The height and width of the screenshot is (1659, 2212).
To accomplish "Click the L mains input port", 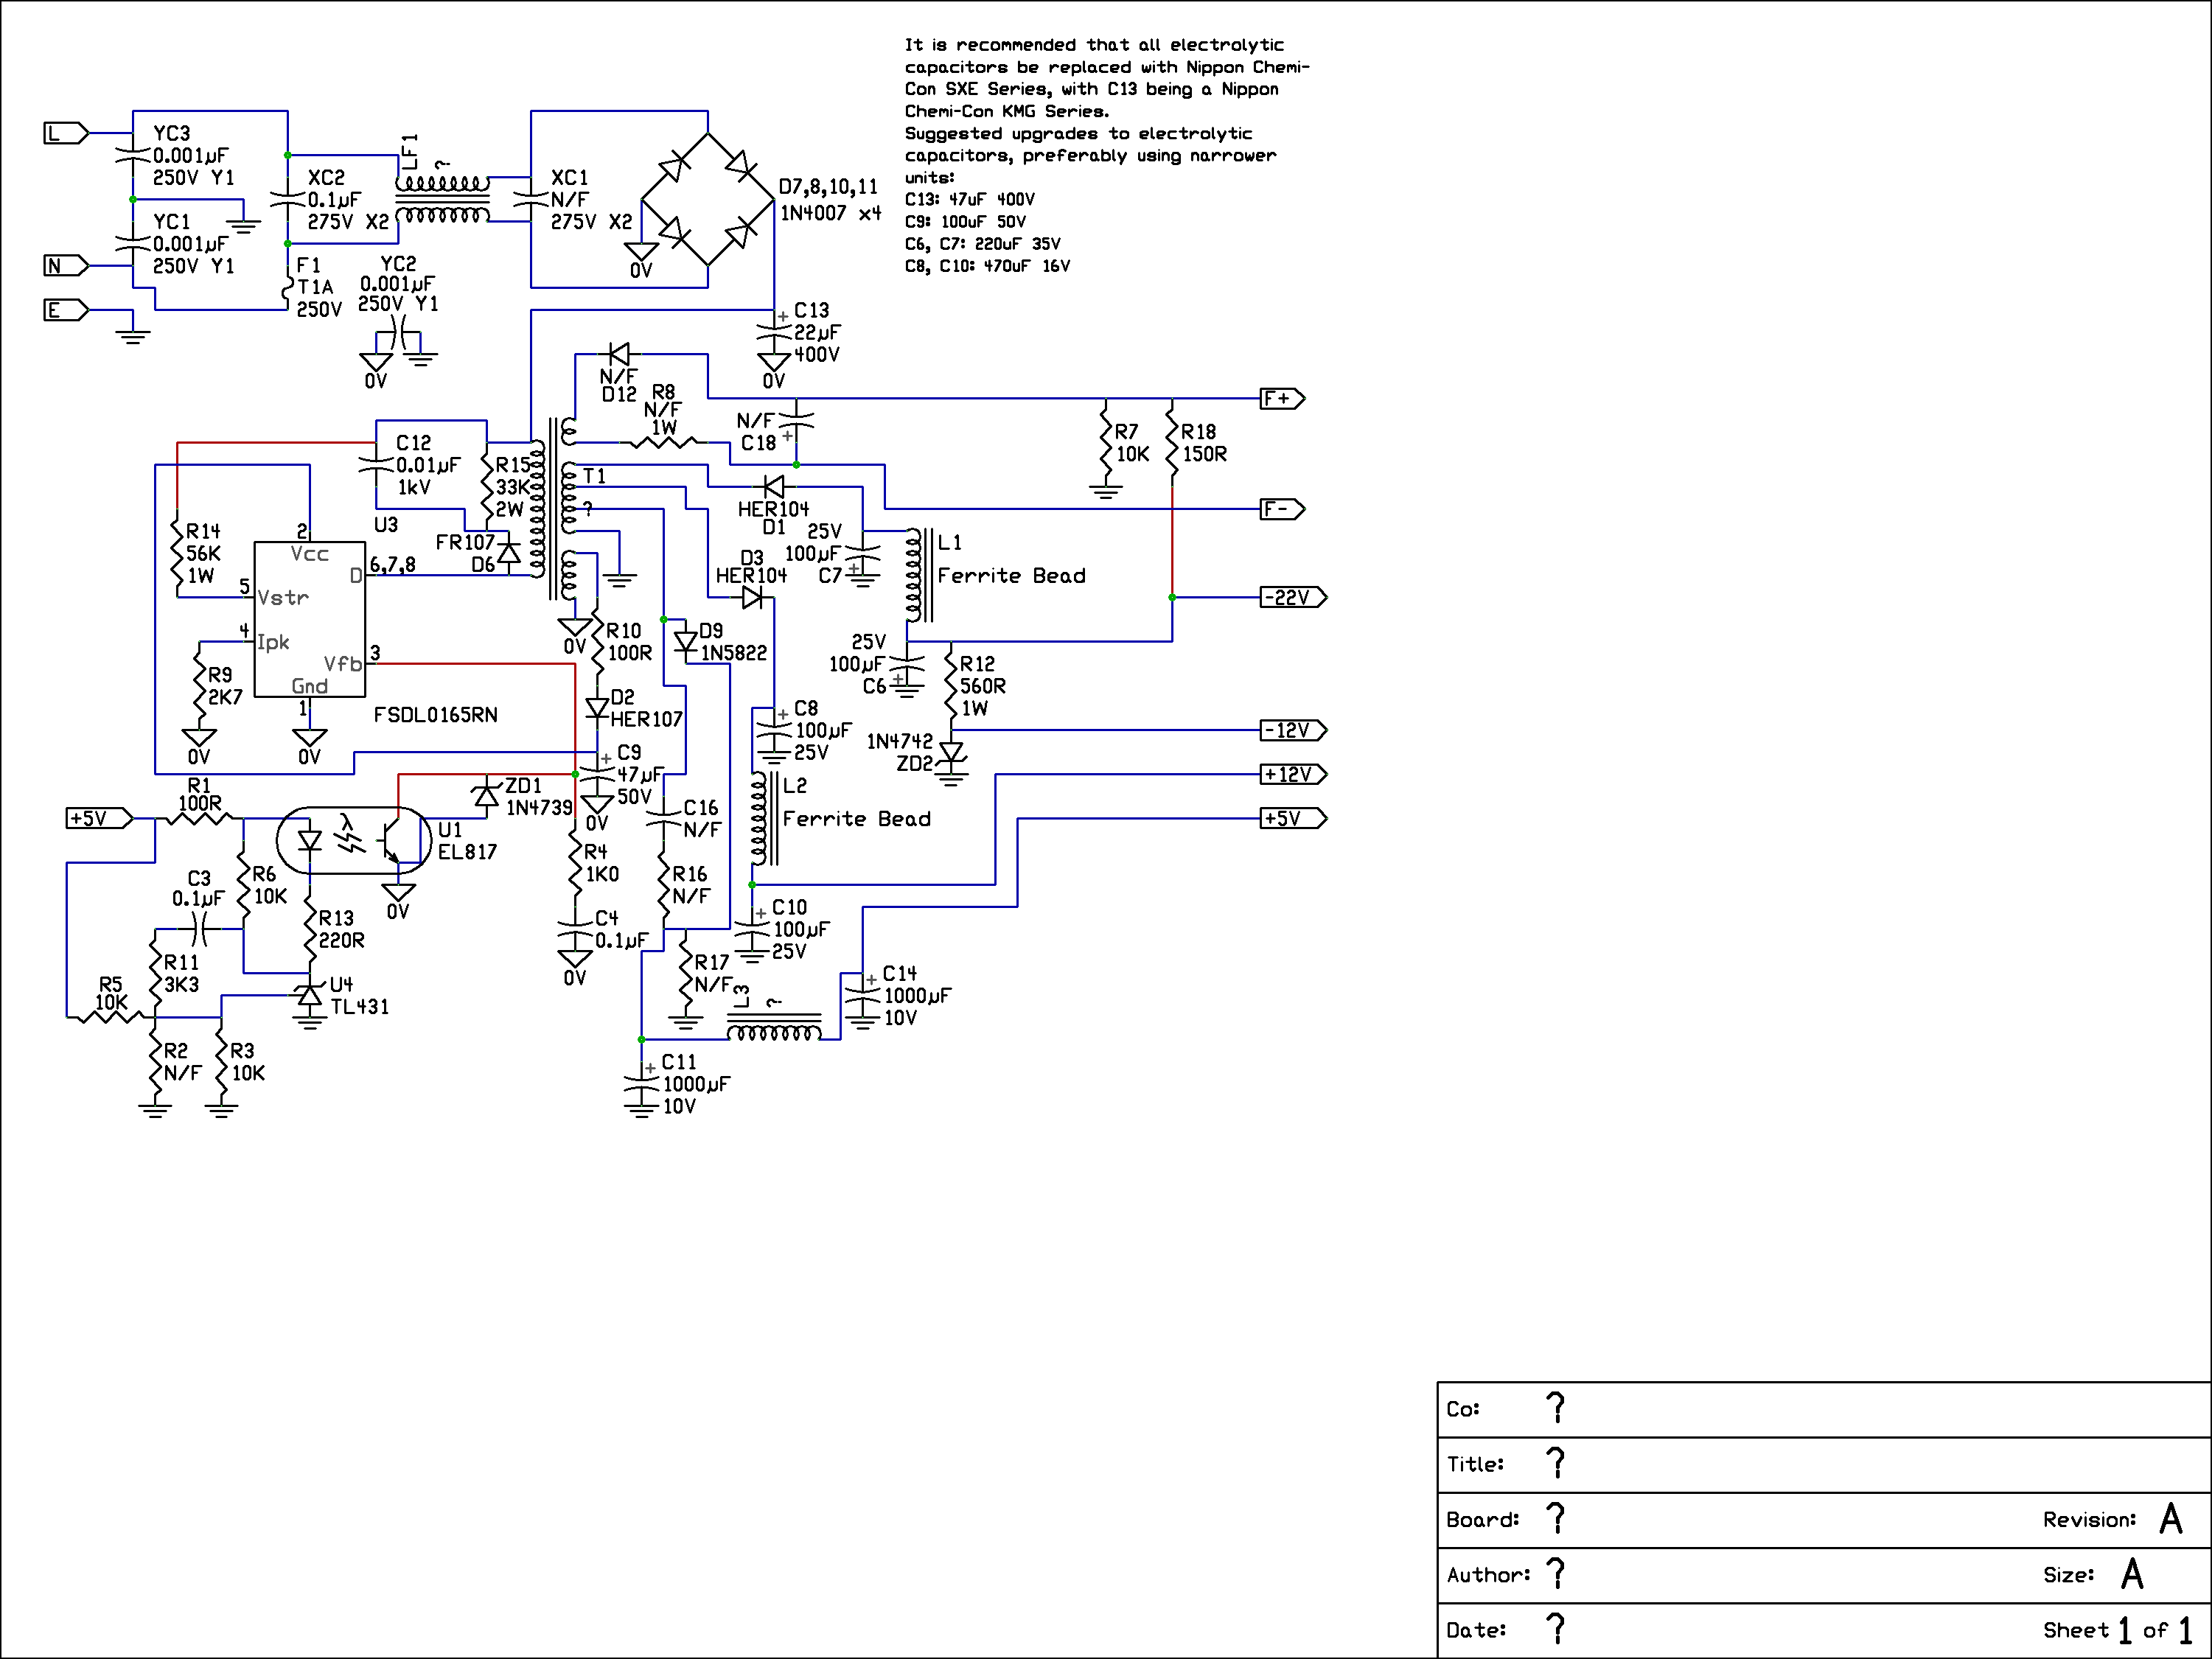I will 66,133.
